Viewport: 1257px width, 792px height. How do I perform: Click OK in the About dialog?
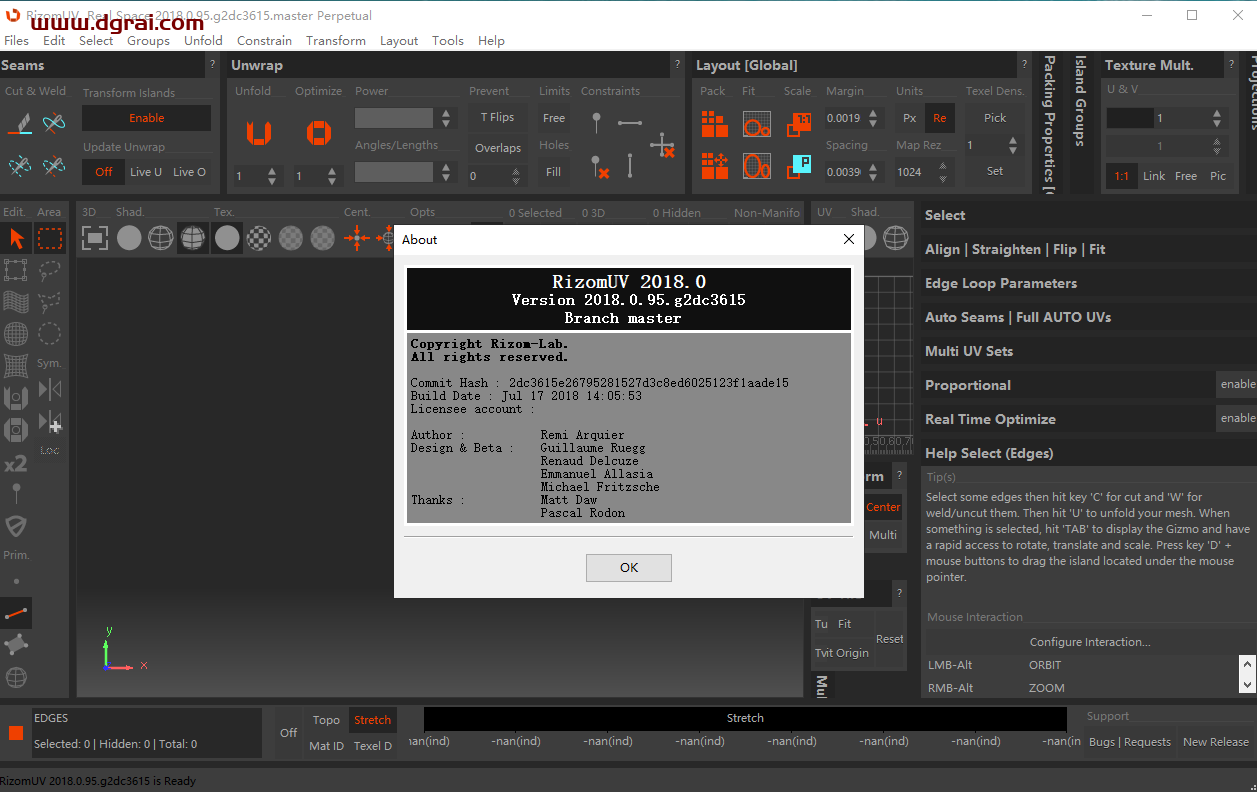[x=628, y=567]
